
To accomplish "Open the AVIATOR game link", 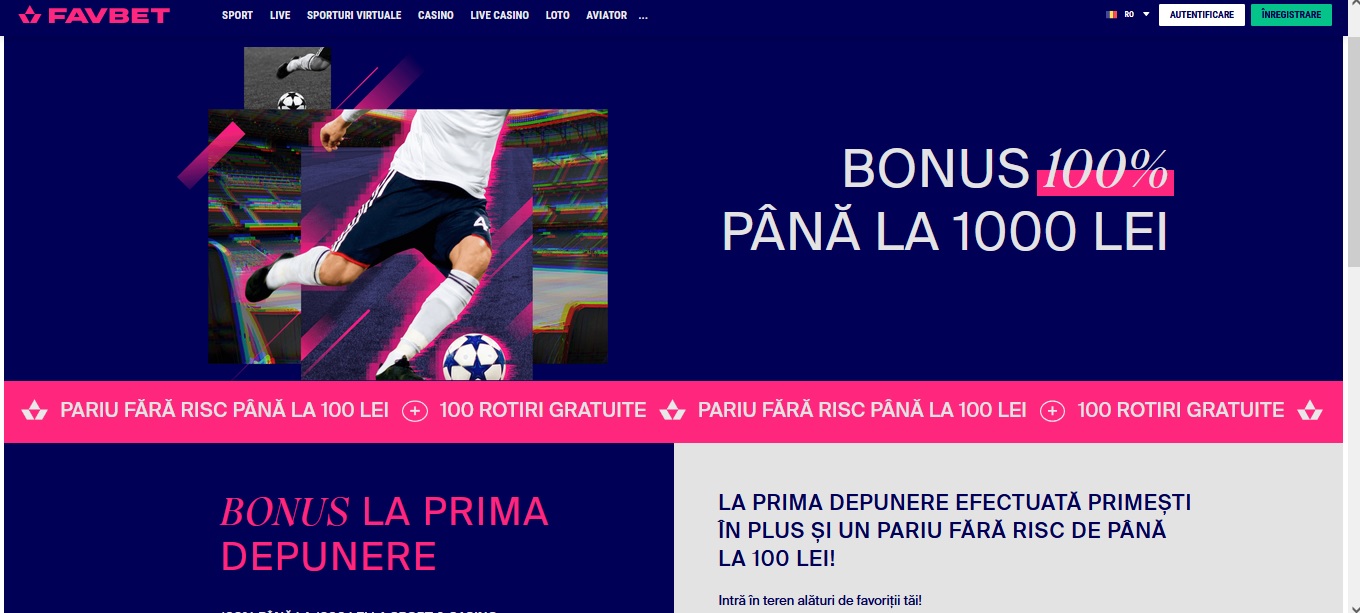I will tap(607, 16).
